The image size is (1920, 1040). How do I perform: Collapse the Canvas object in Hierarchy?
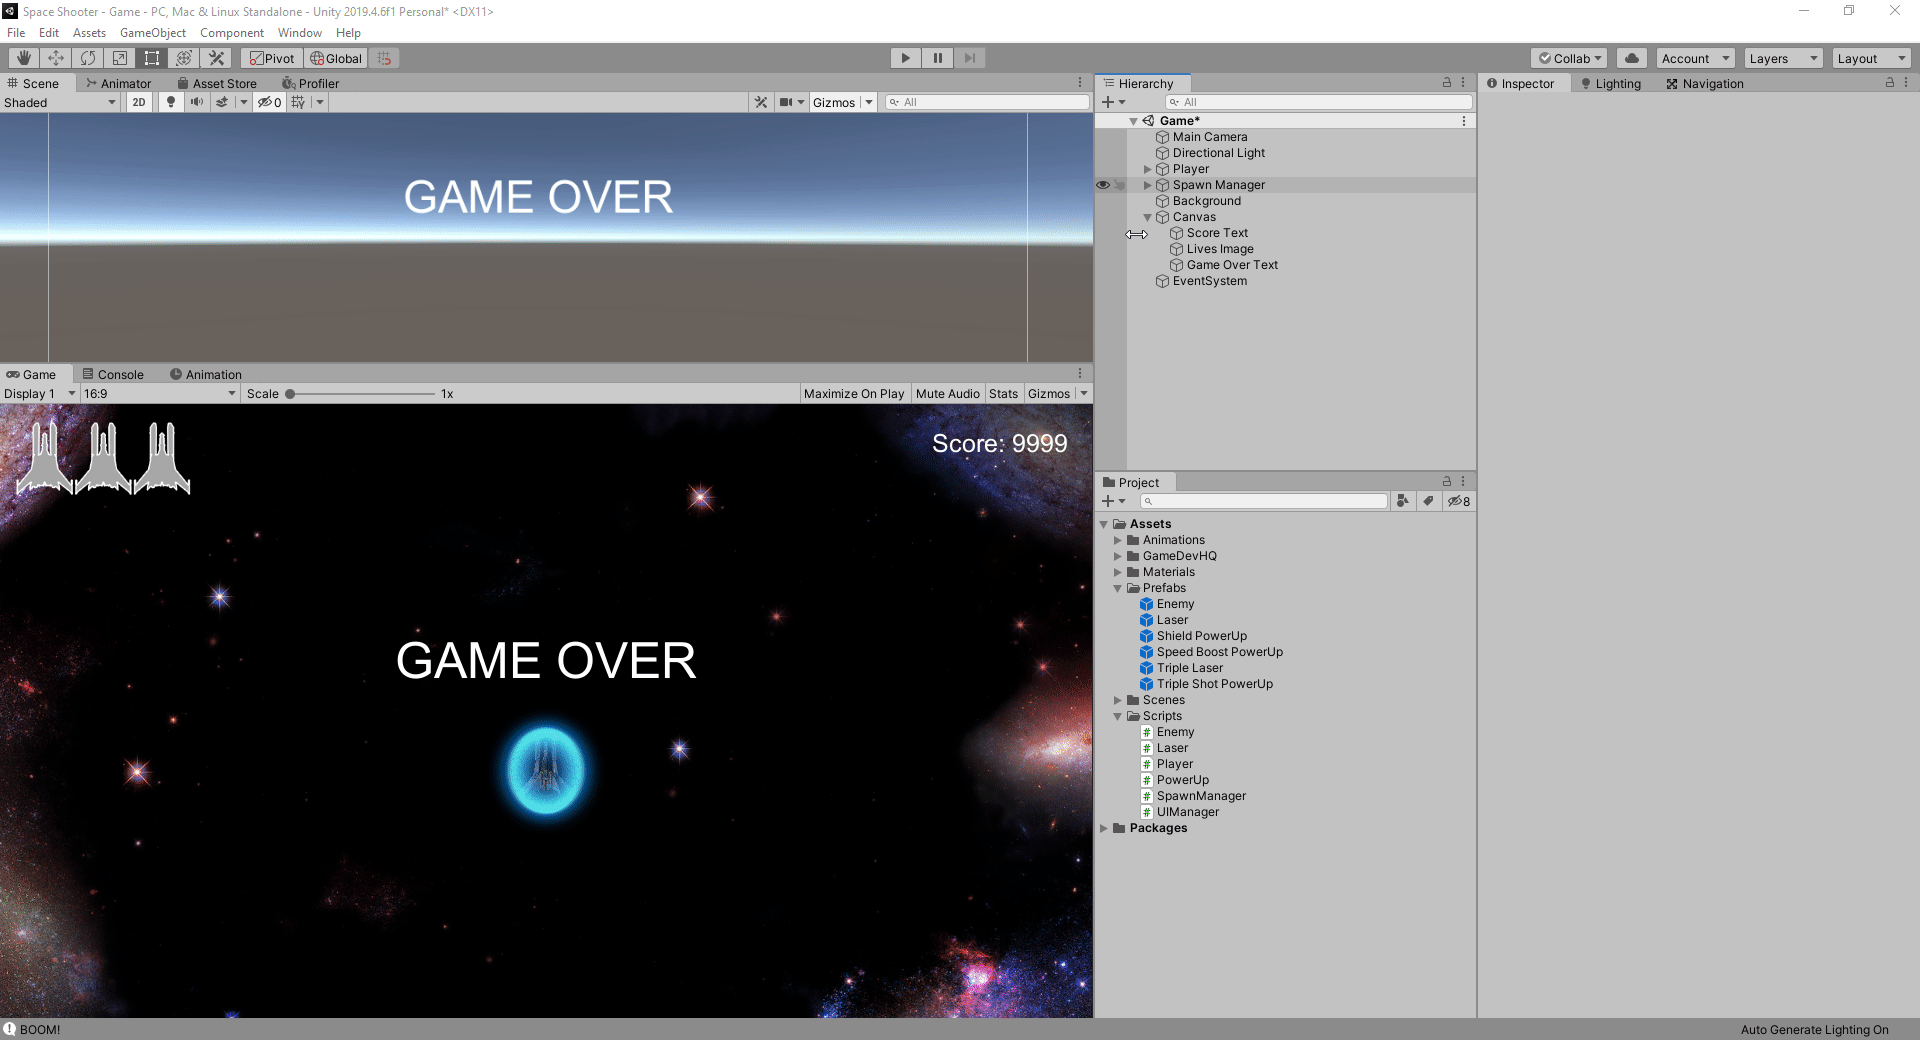(x=1147, y=217)
